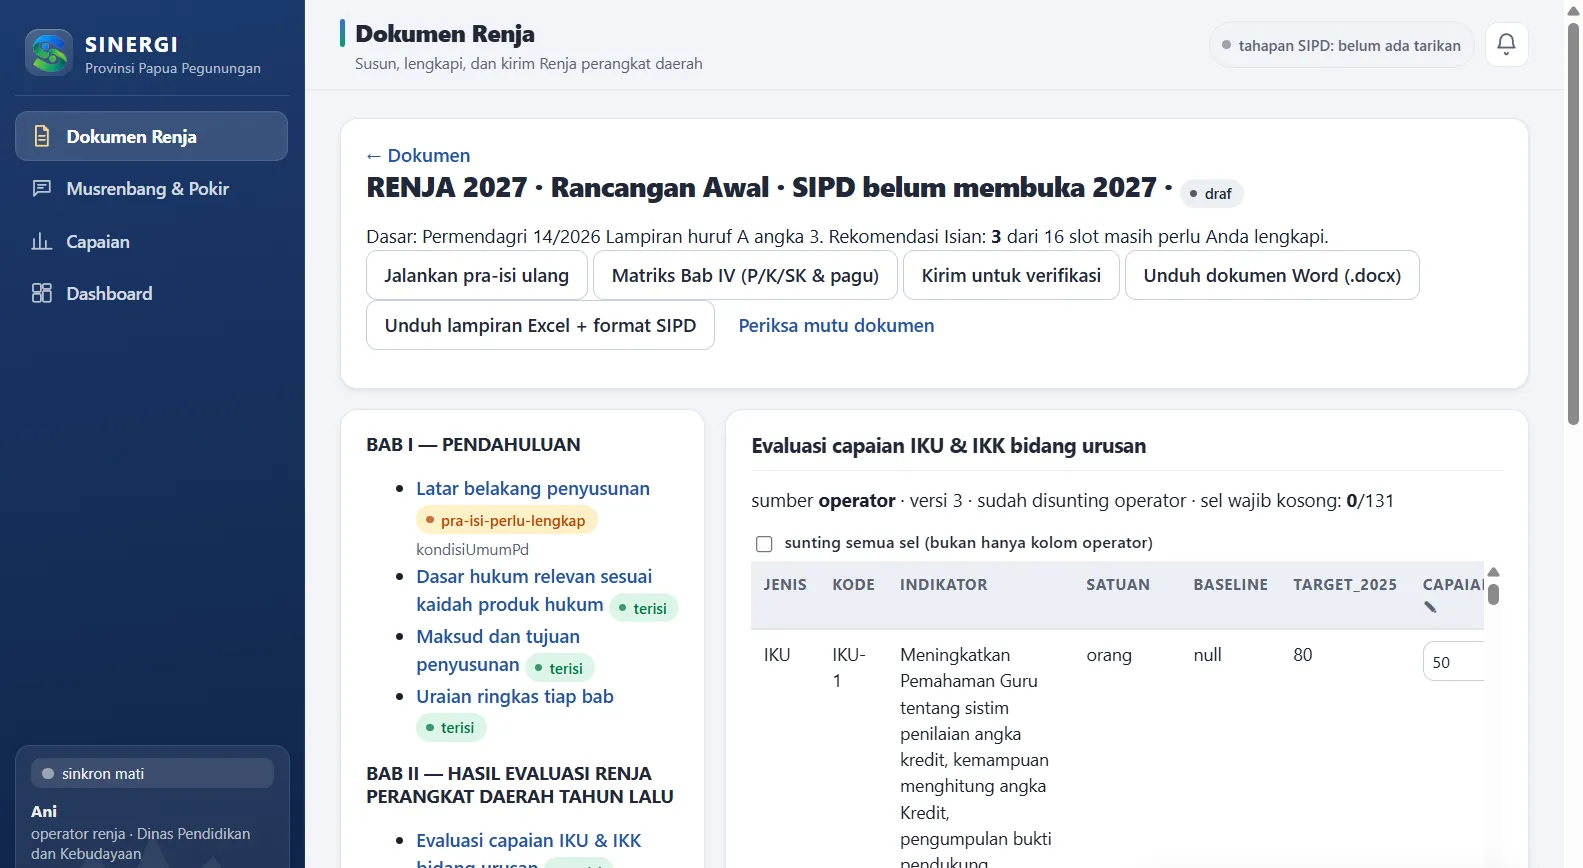Click the 'null' baseline cell
This screenshot has height=868, width=1583.
coord(1207,655)
